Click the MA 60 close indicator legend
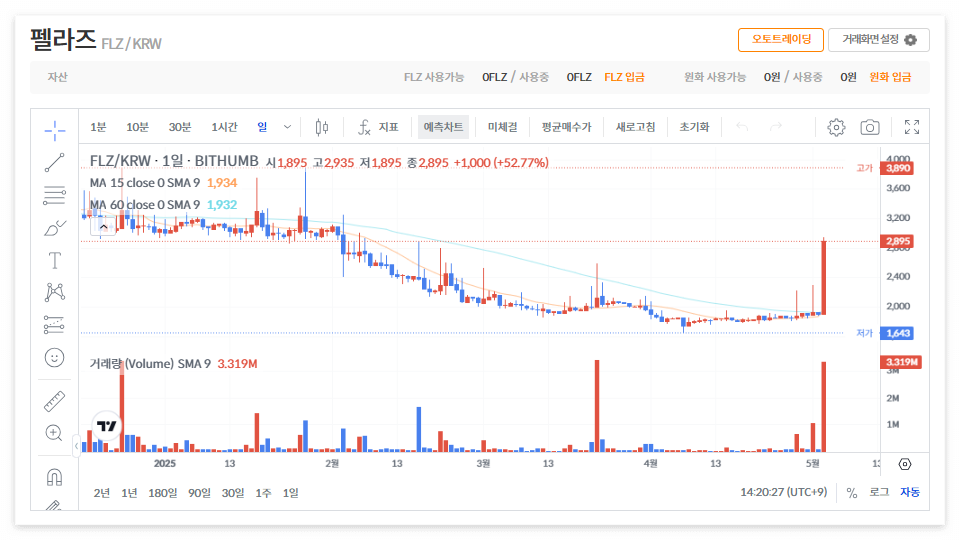Image resolution: width=960 pixels, height=540 pixels. pyautogui.click(x=144, y=205)
